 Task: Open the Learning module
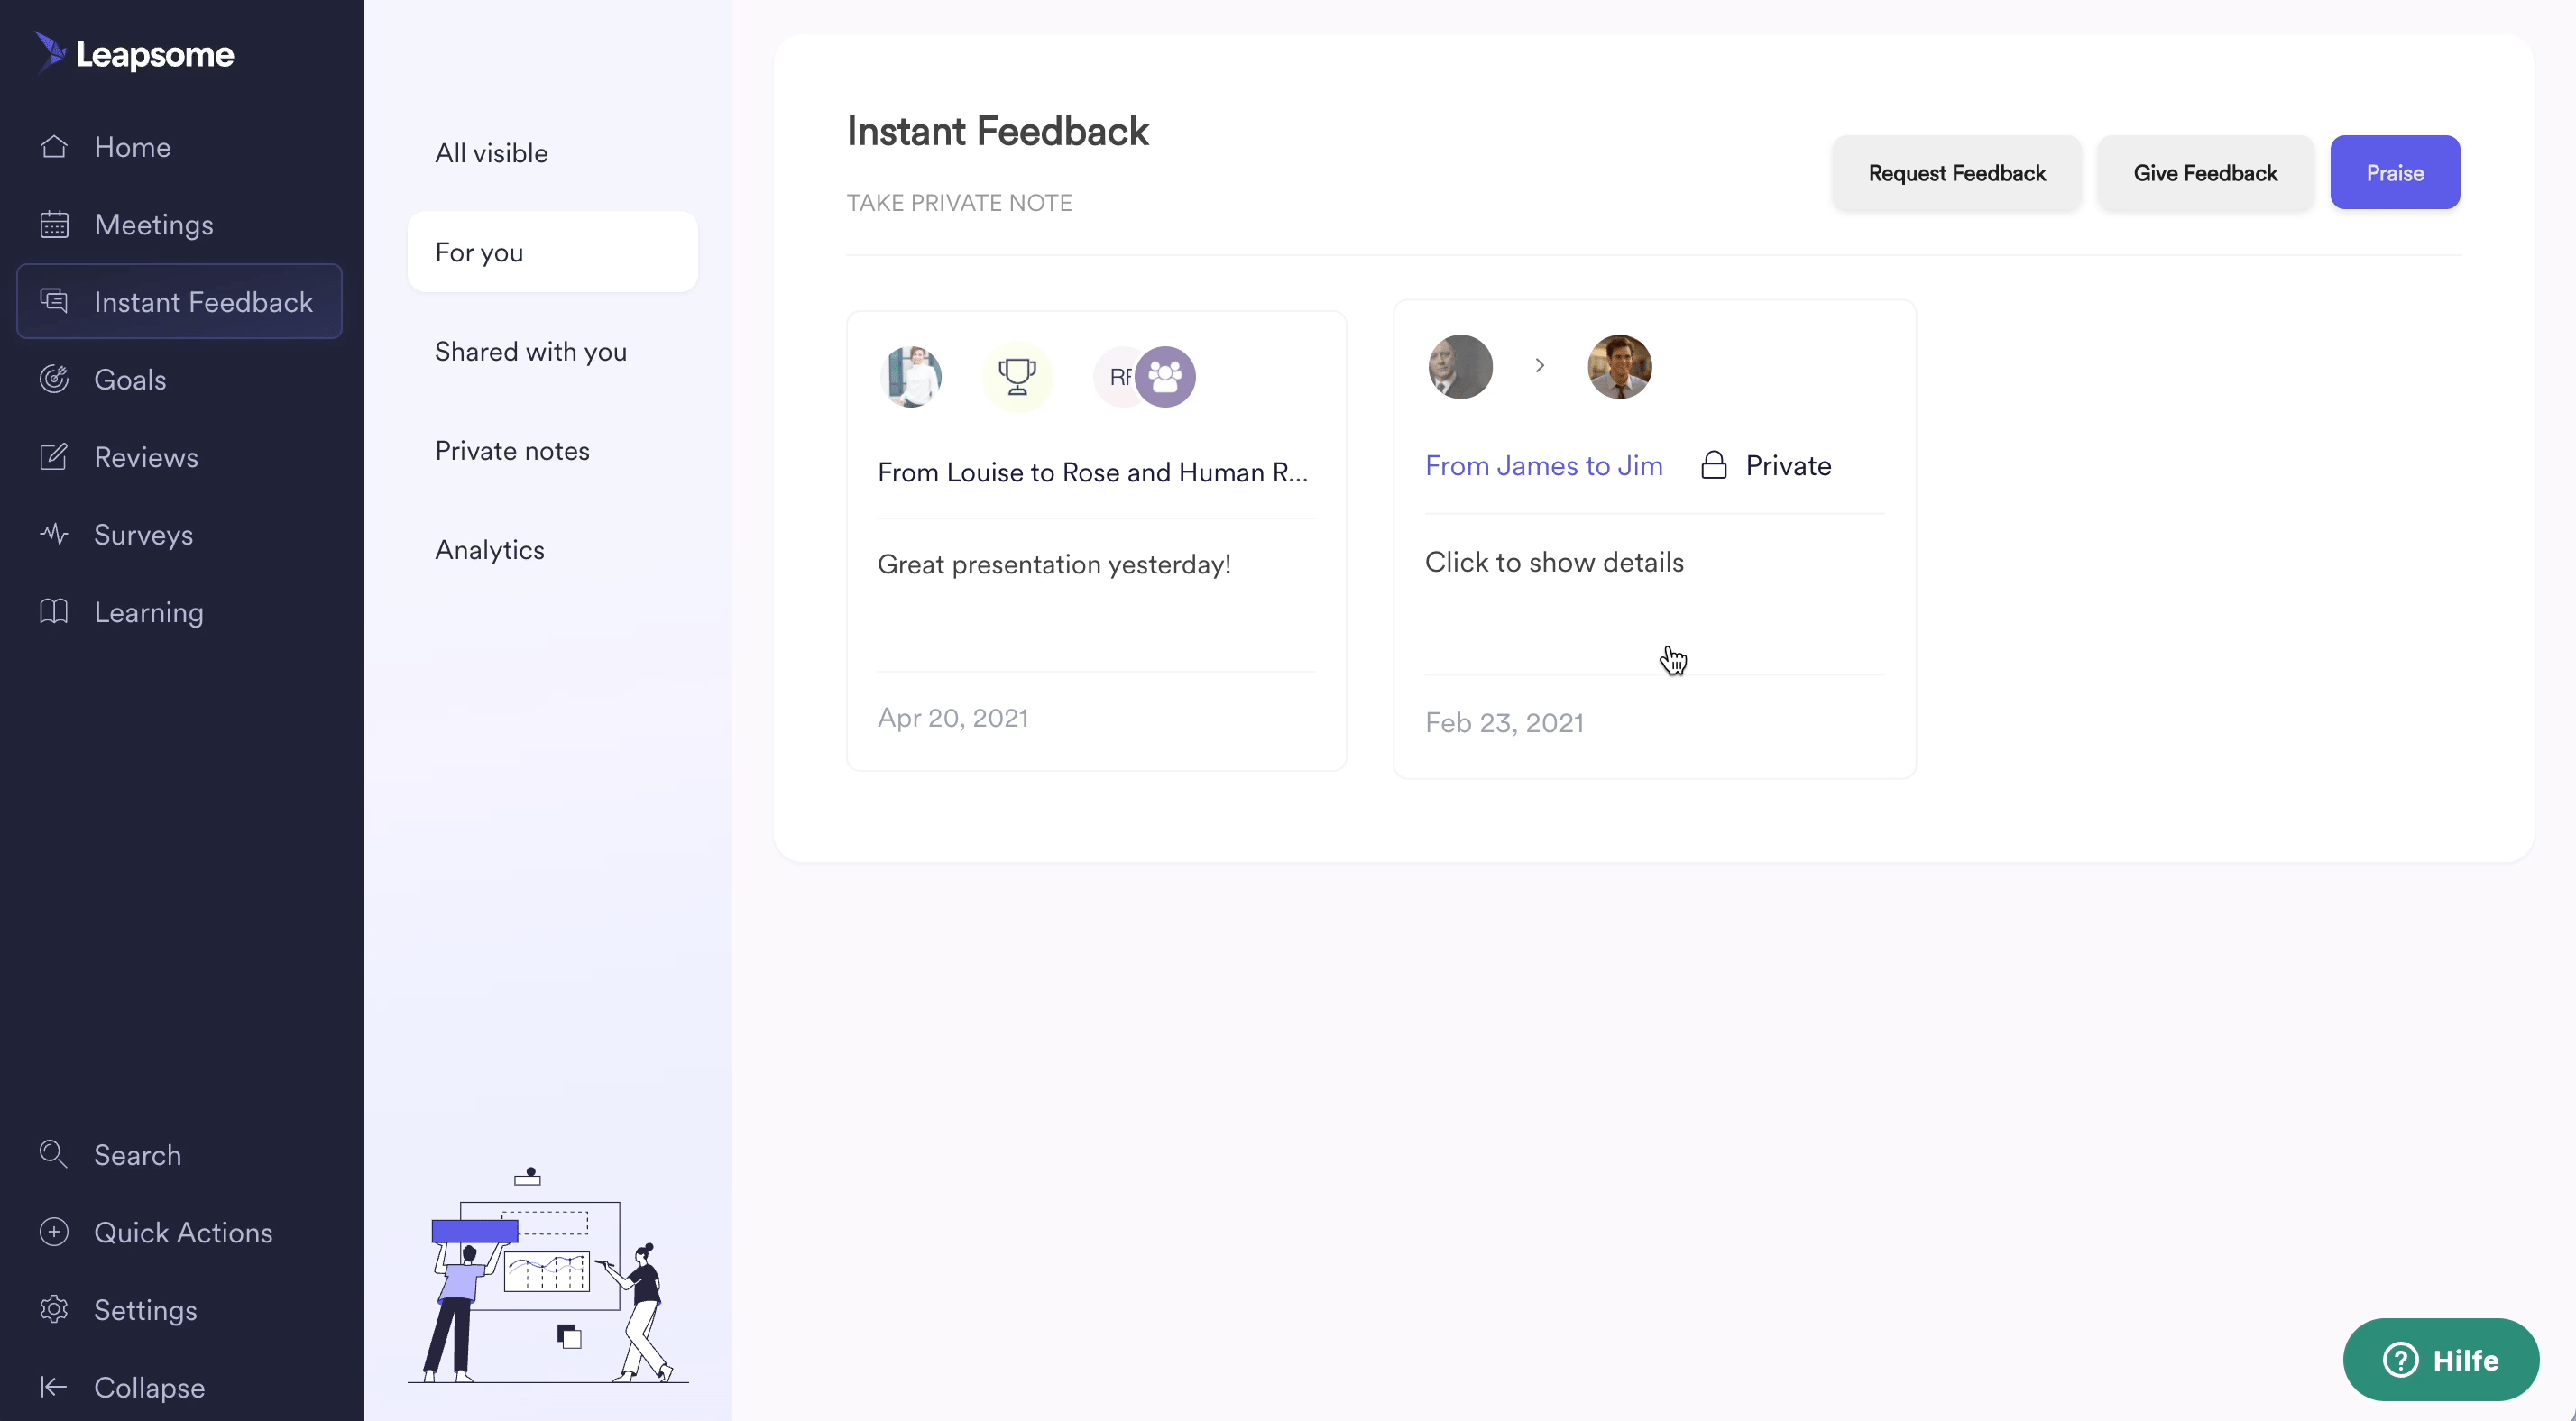click(x=148, y=612)
